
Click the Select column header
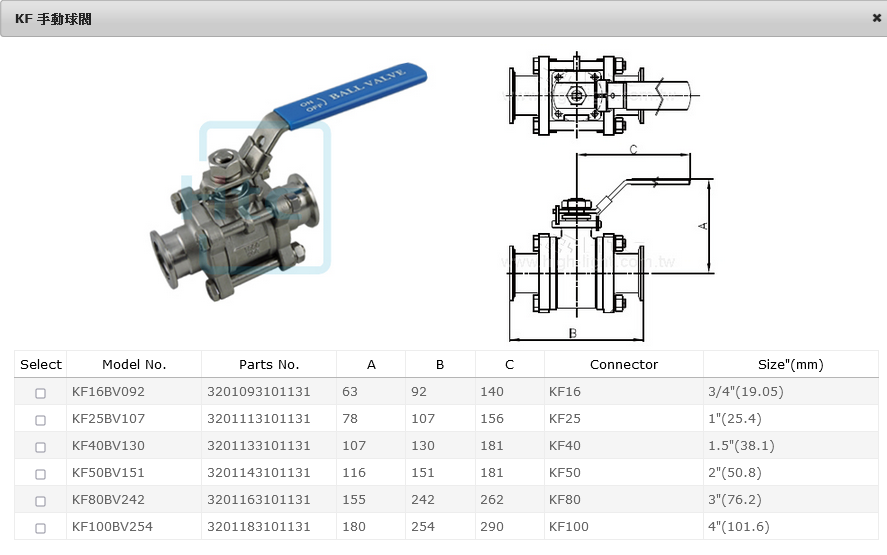pos(41,365)
